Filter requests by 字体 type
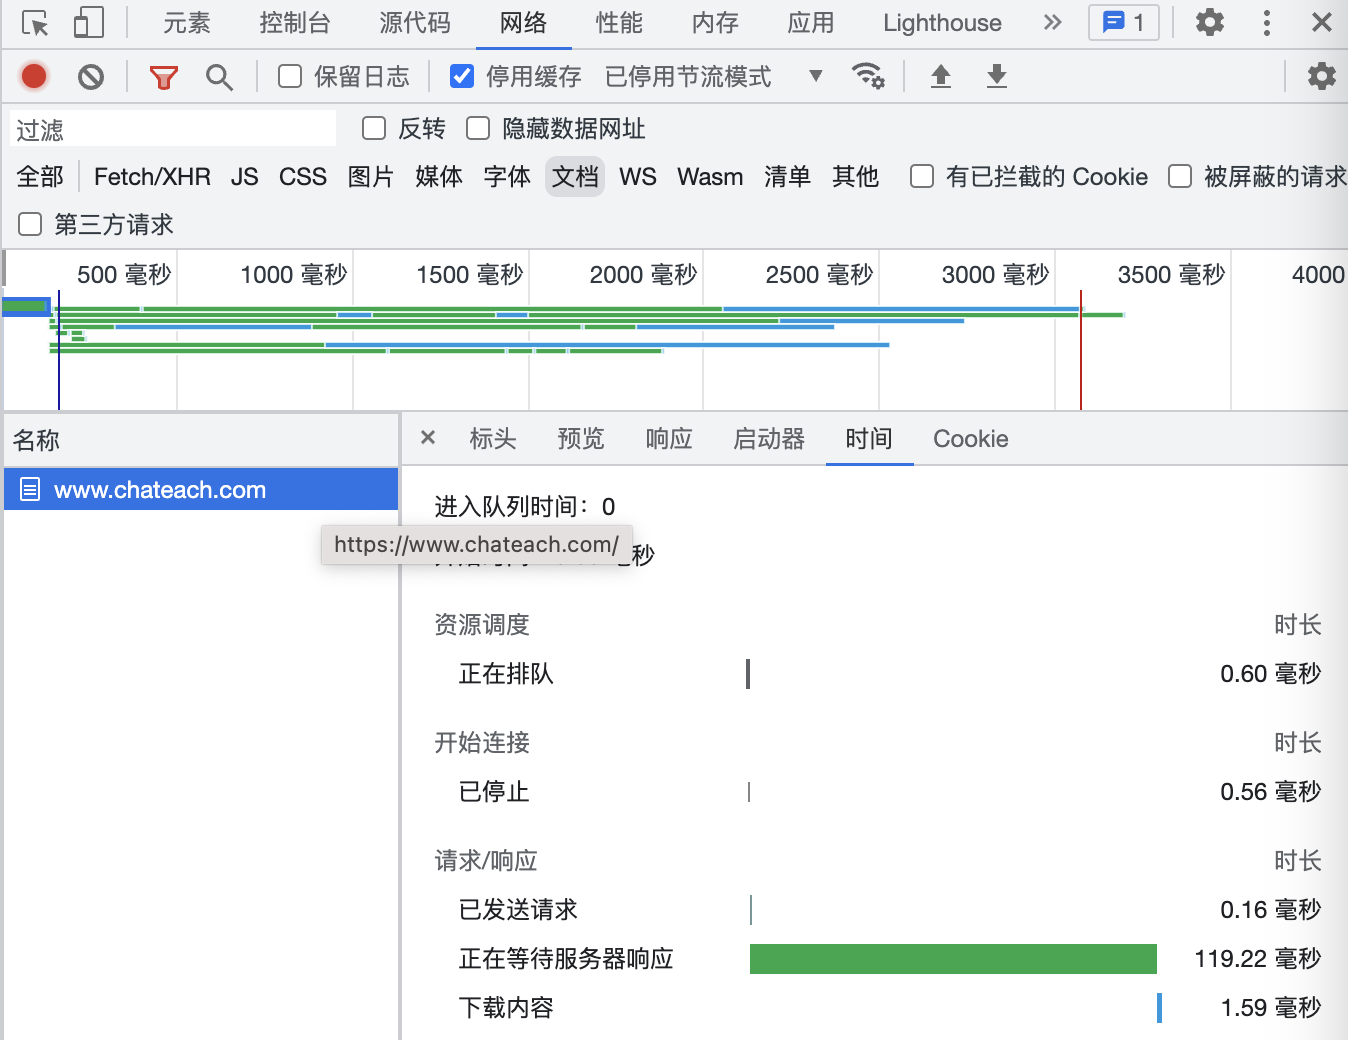 [x=507, y=177]
